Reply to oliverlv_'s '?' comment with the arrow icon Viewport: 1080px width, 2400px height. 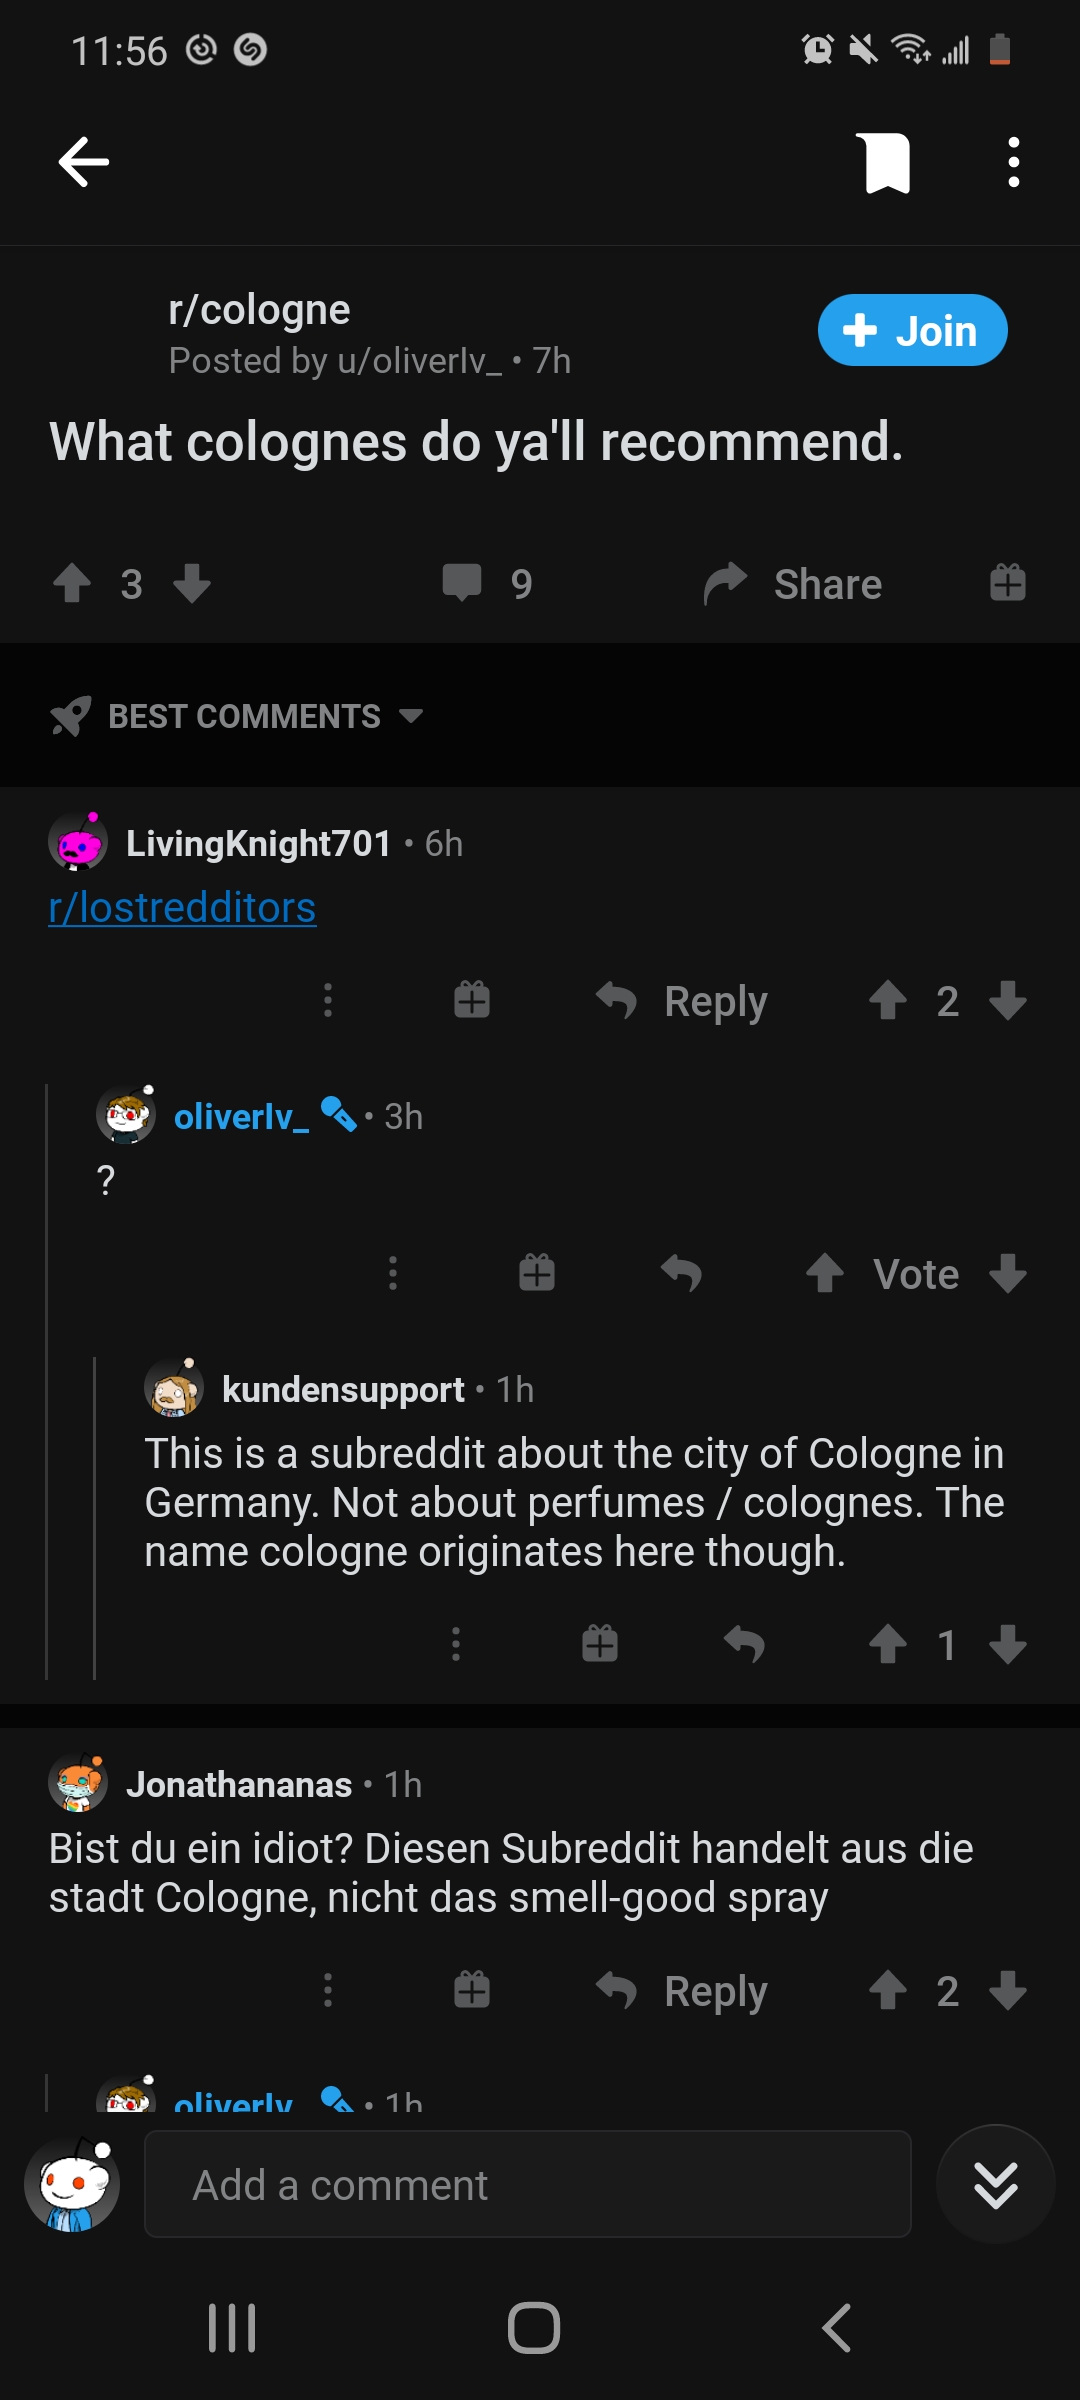[683, 1272]
